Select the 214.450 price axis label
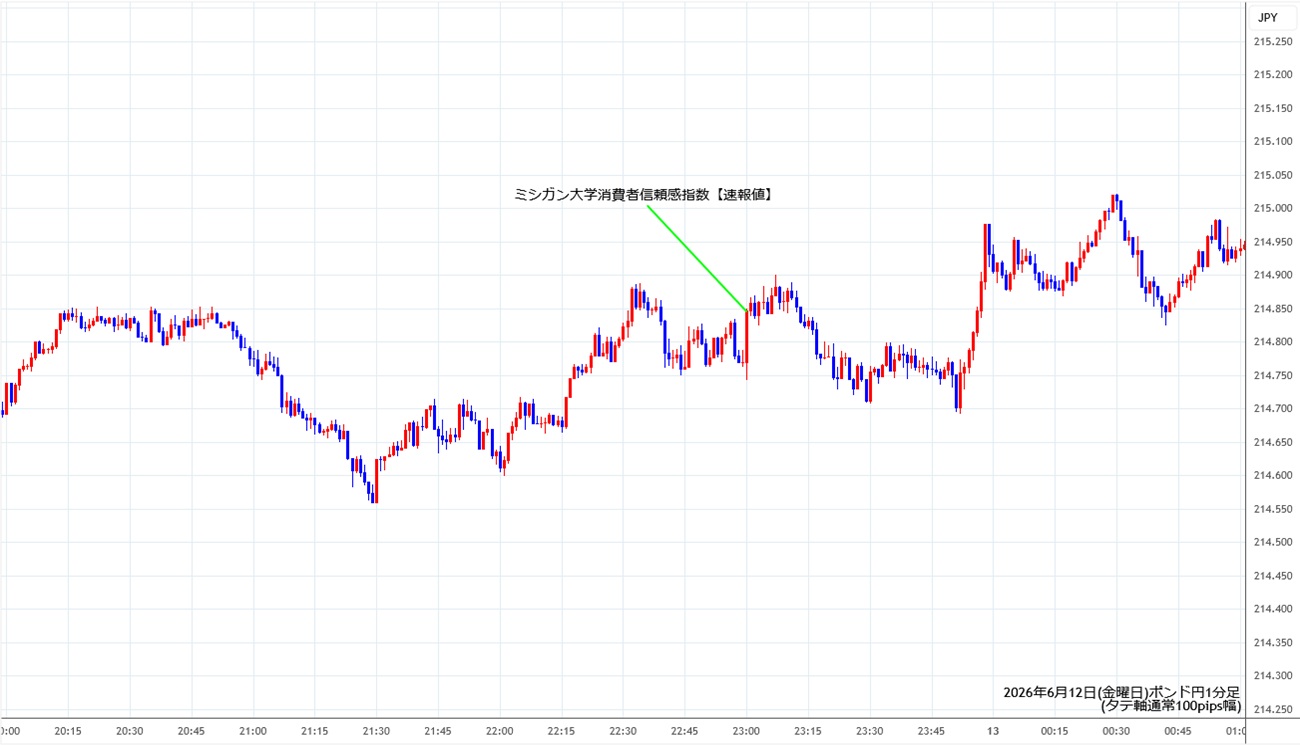1300x745 pixels. pos(1273,575)
